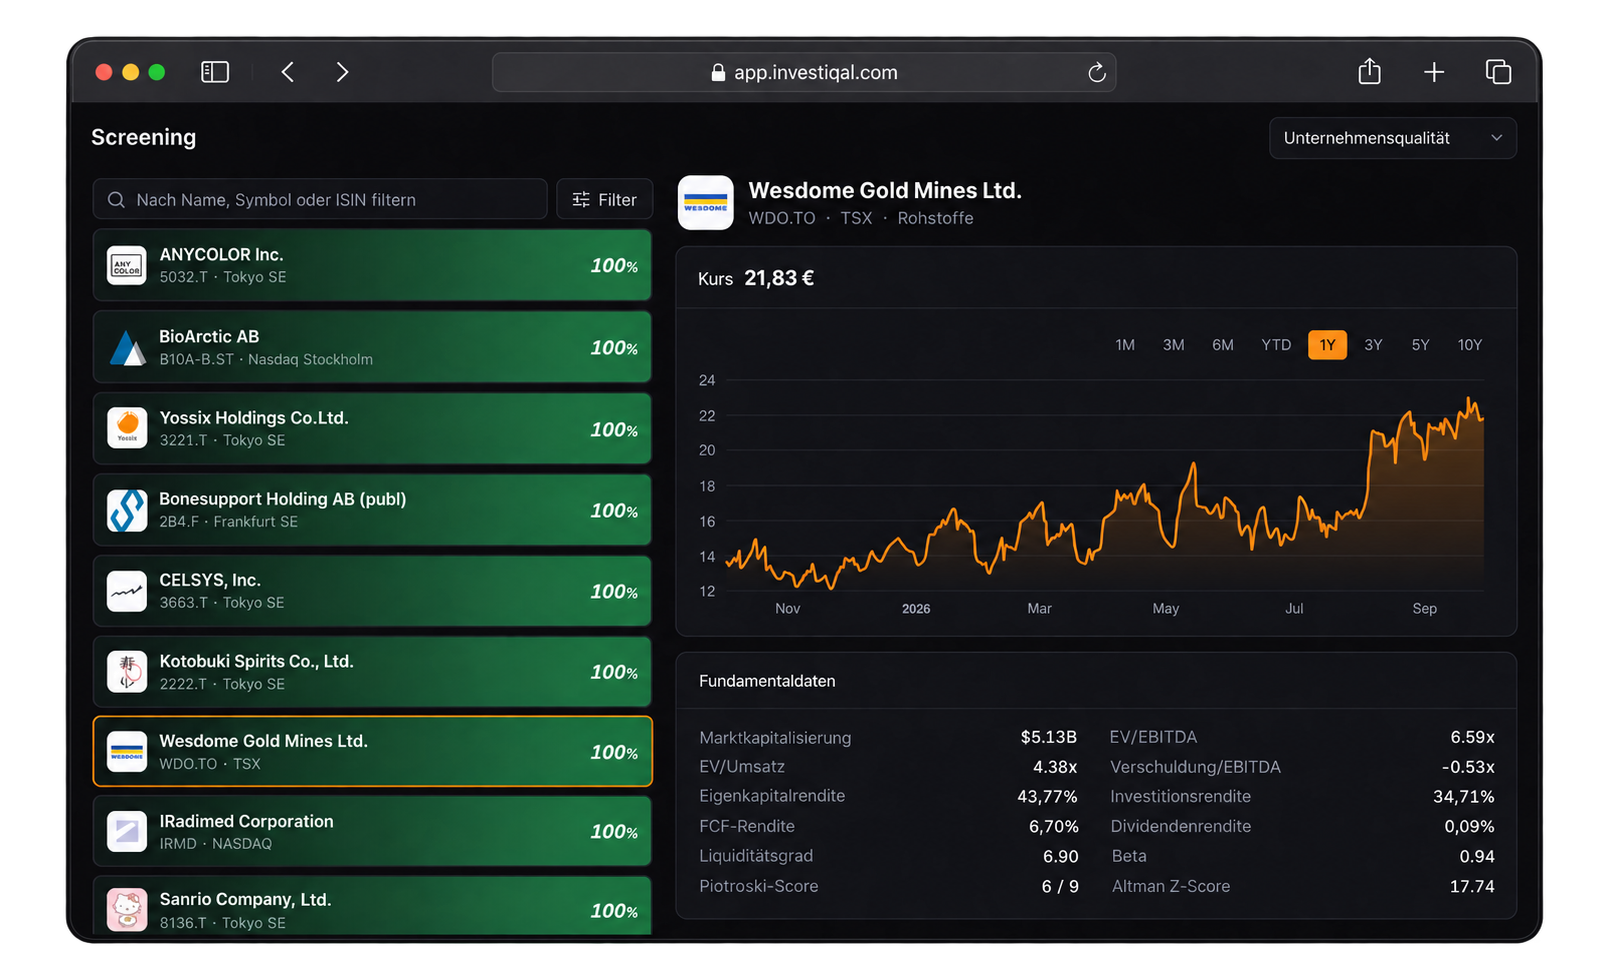Click the Screening page heading

coord(143,137)
